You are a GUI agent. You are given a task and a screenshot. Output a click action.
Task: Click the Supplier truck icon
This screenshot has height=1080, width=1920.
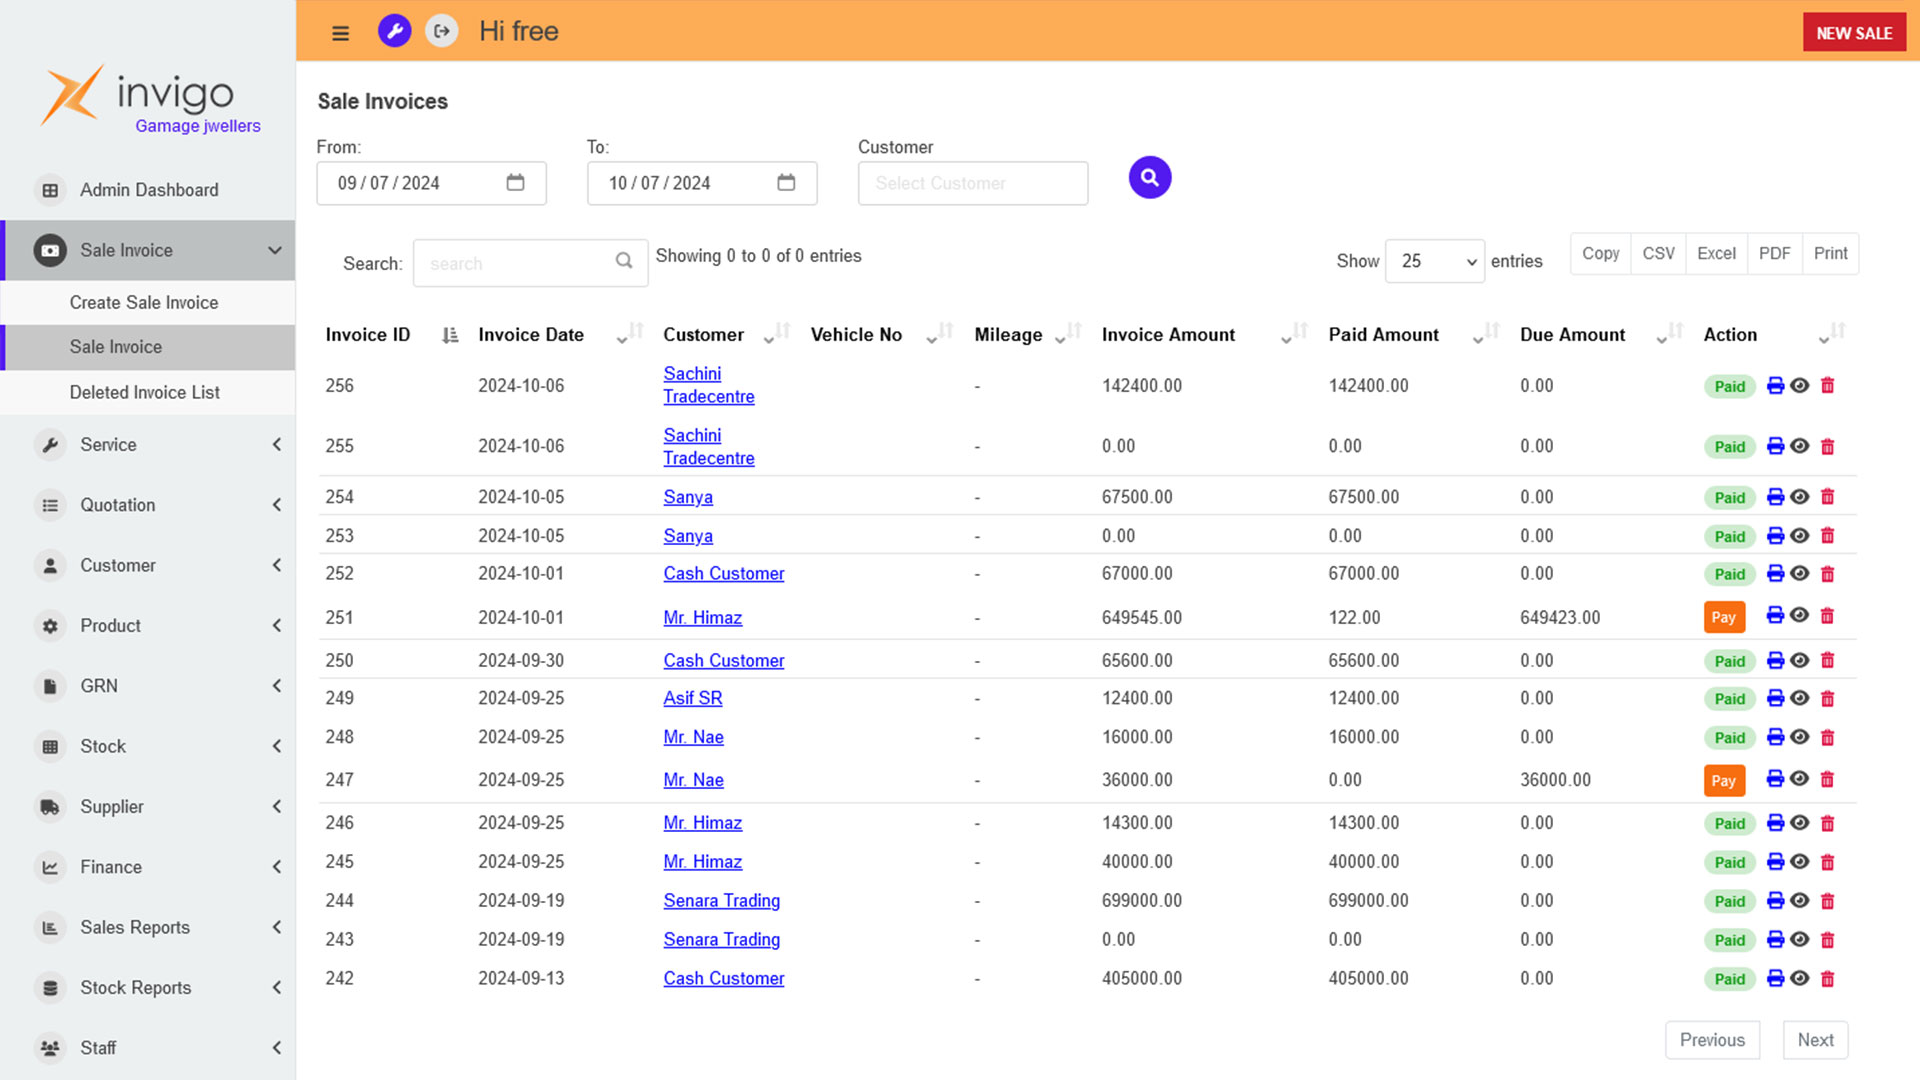click(x=50, y=807)
